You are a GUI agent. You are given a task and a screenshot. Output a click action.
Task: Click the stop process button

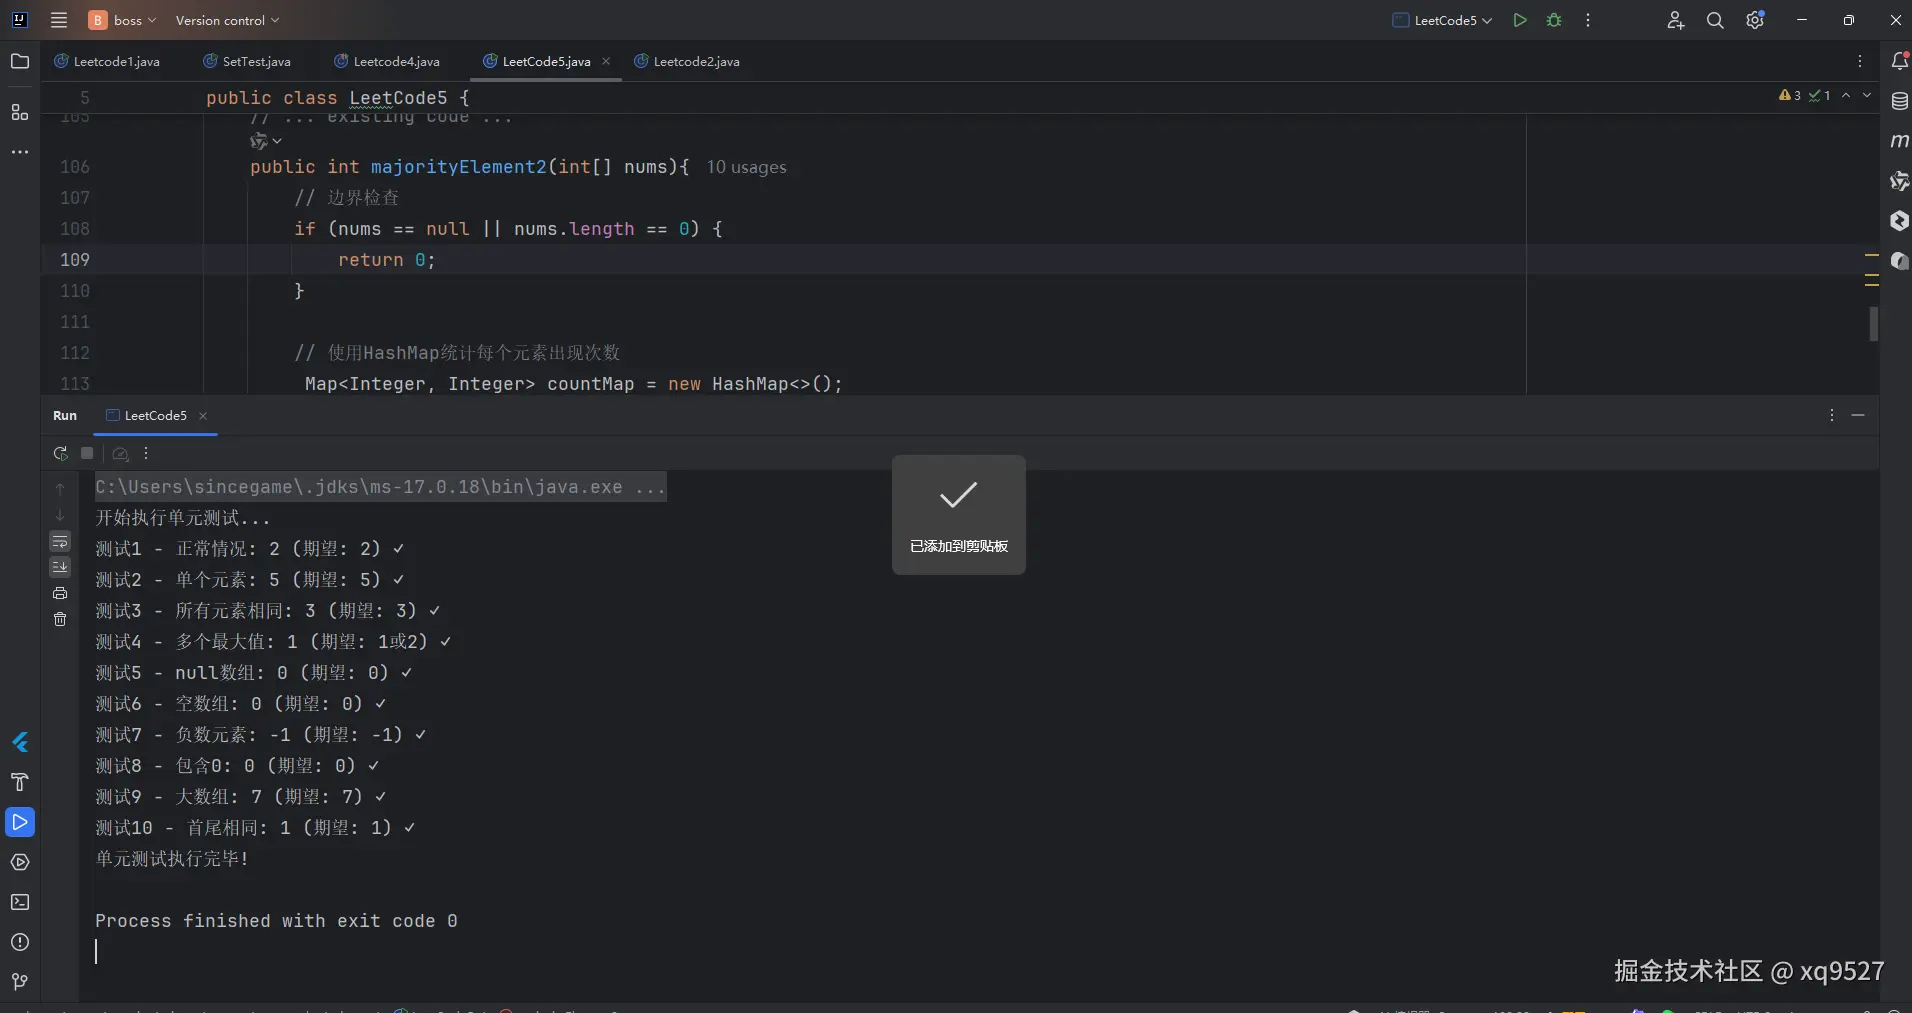[x=87, y=454]
